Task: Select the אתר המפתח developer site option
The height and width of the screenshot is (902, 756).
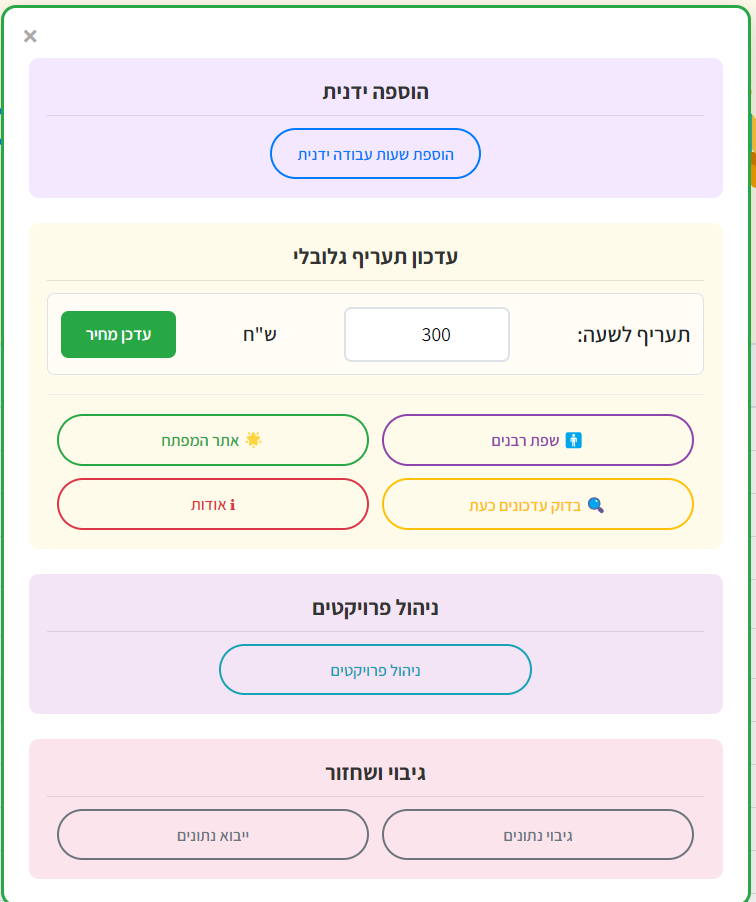Action: tap(212, 440)
